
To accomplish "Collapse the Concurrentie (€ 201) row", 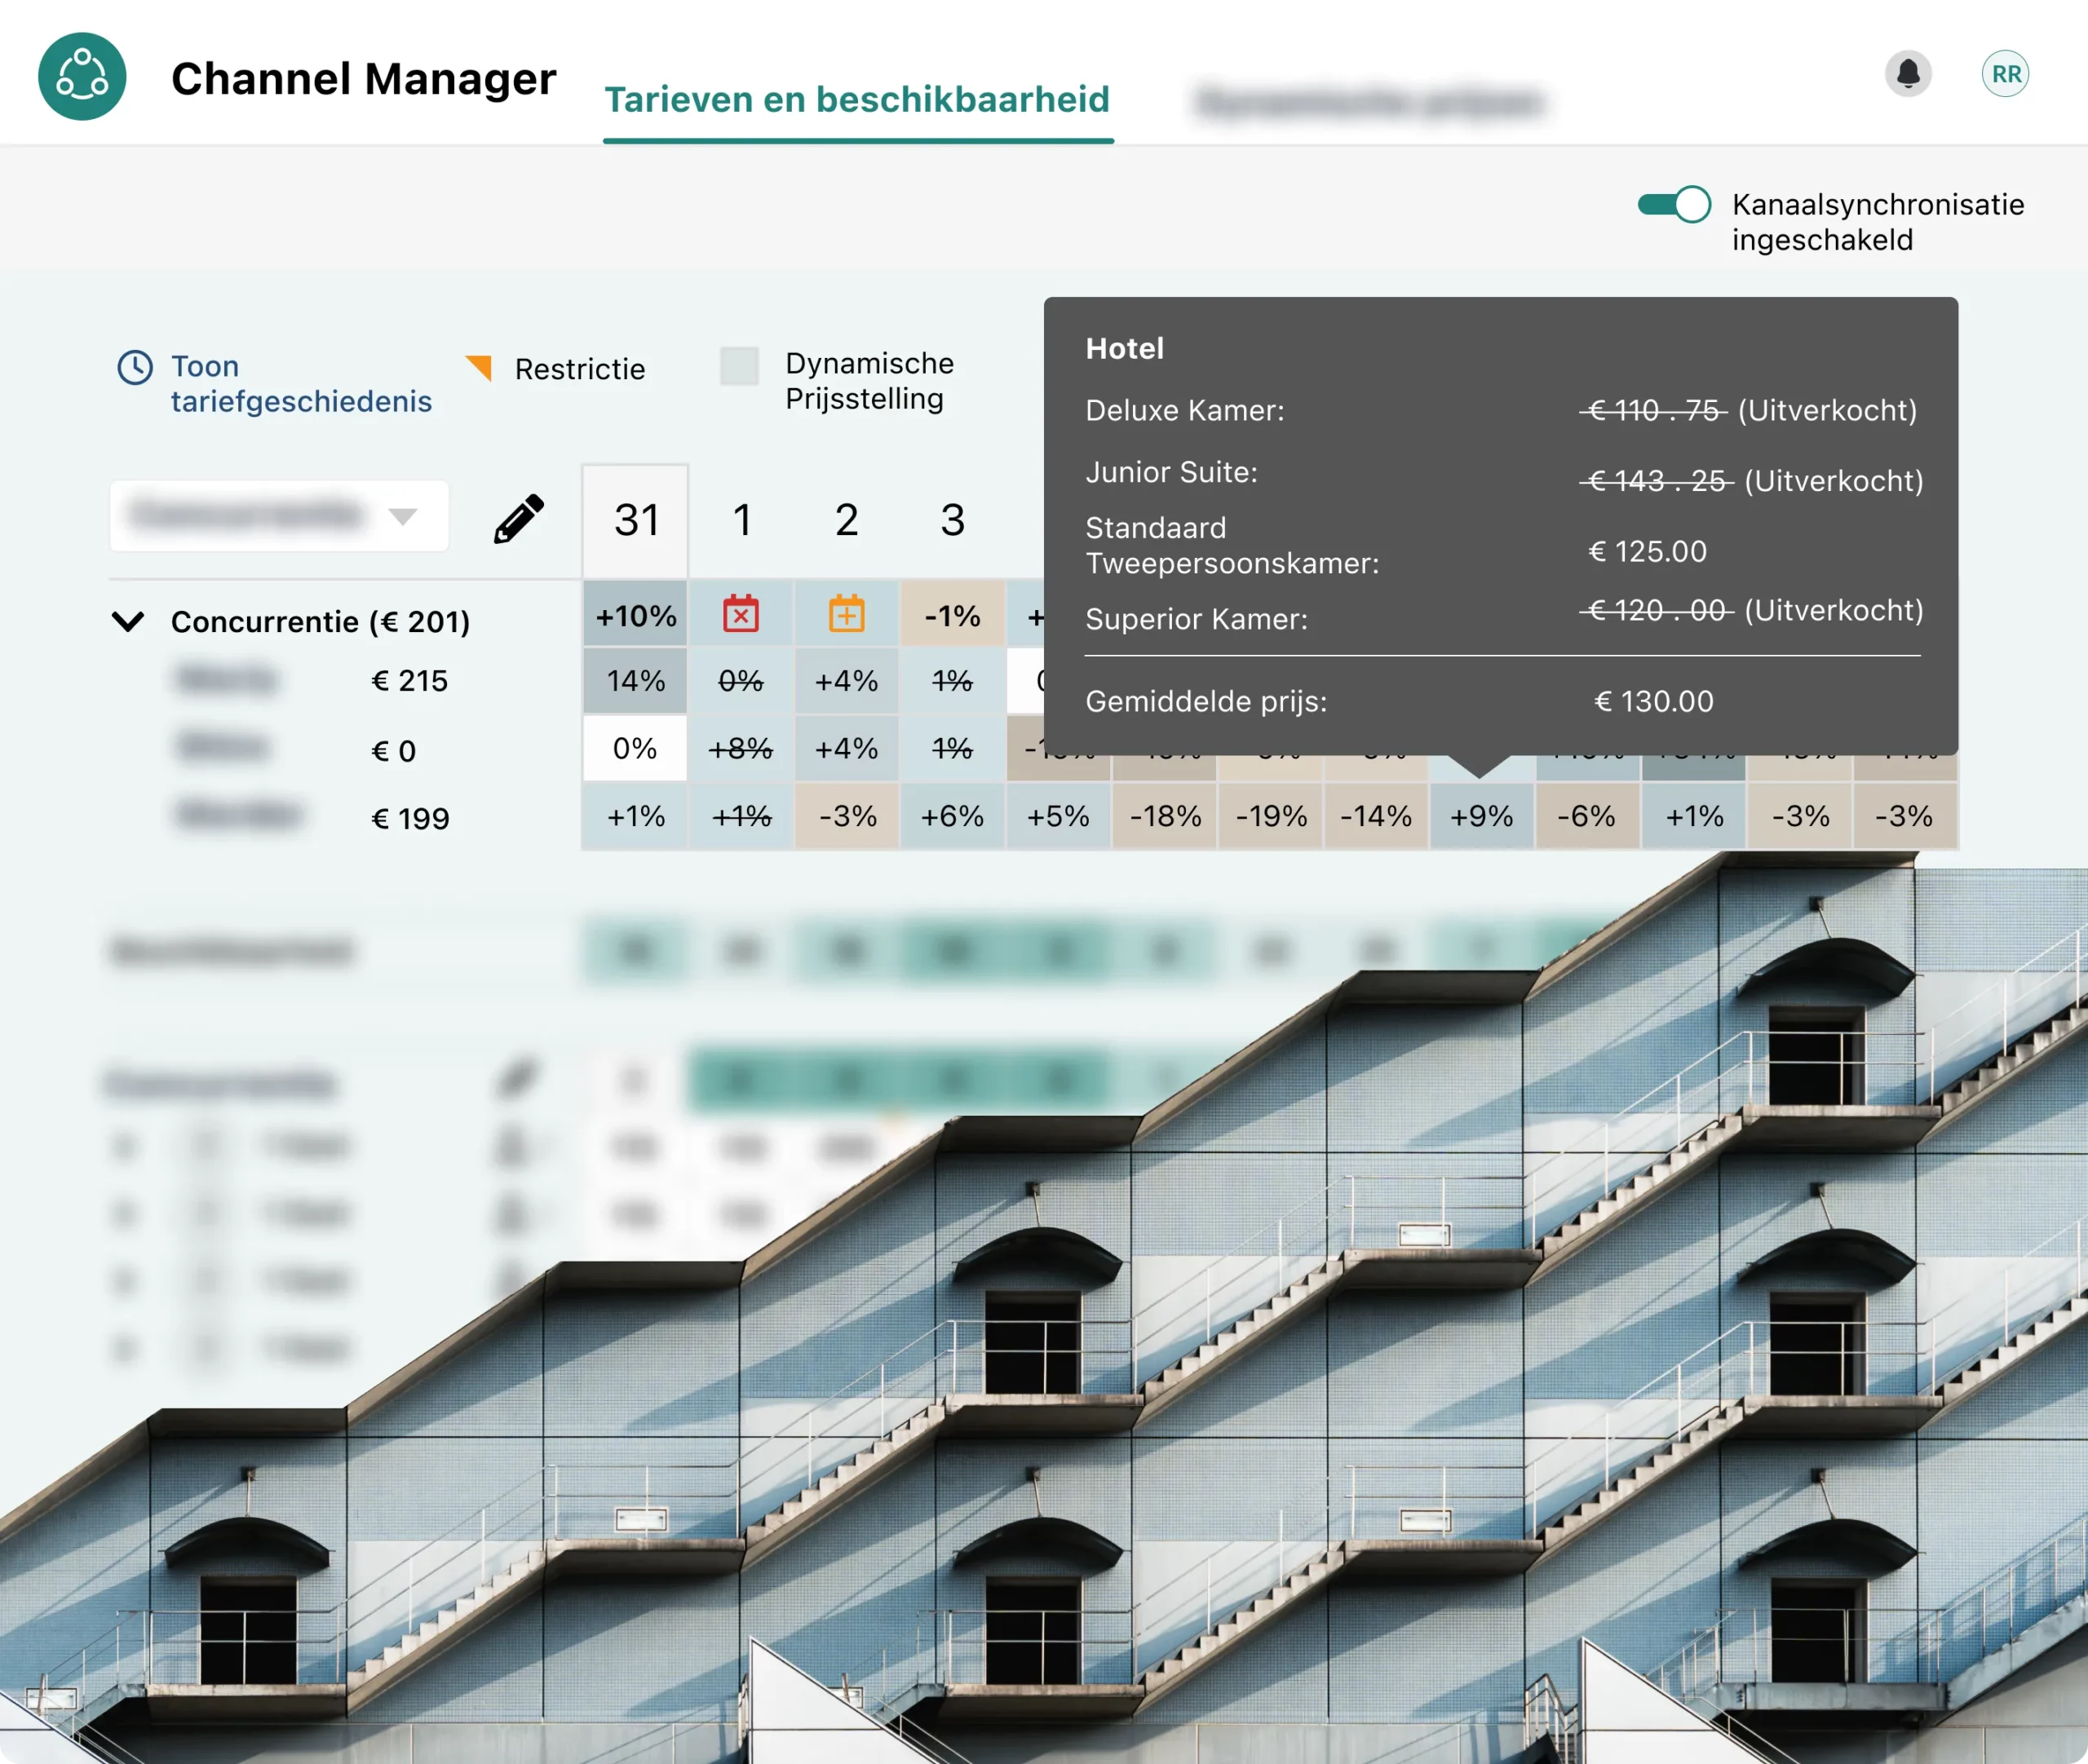I will coord(128,621).
